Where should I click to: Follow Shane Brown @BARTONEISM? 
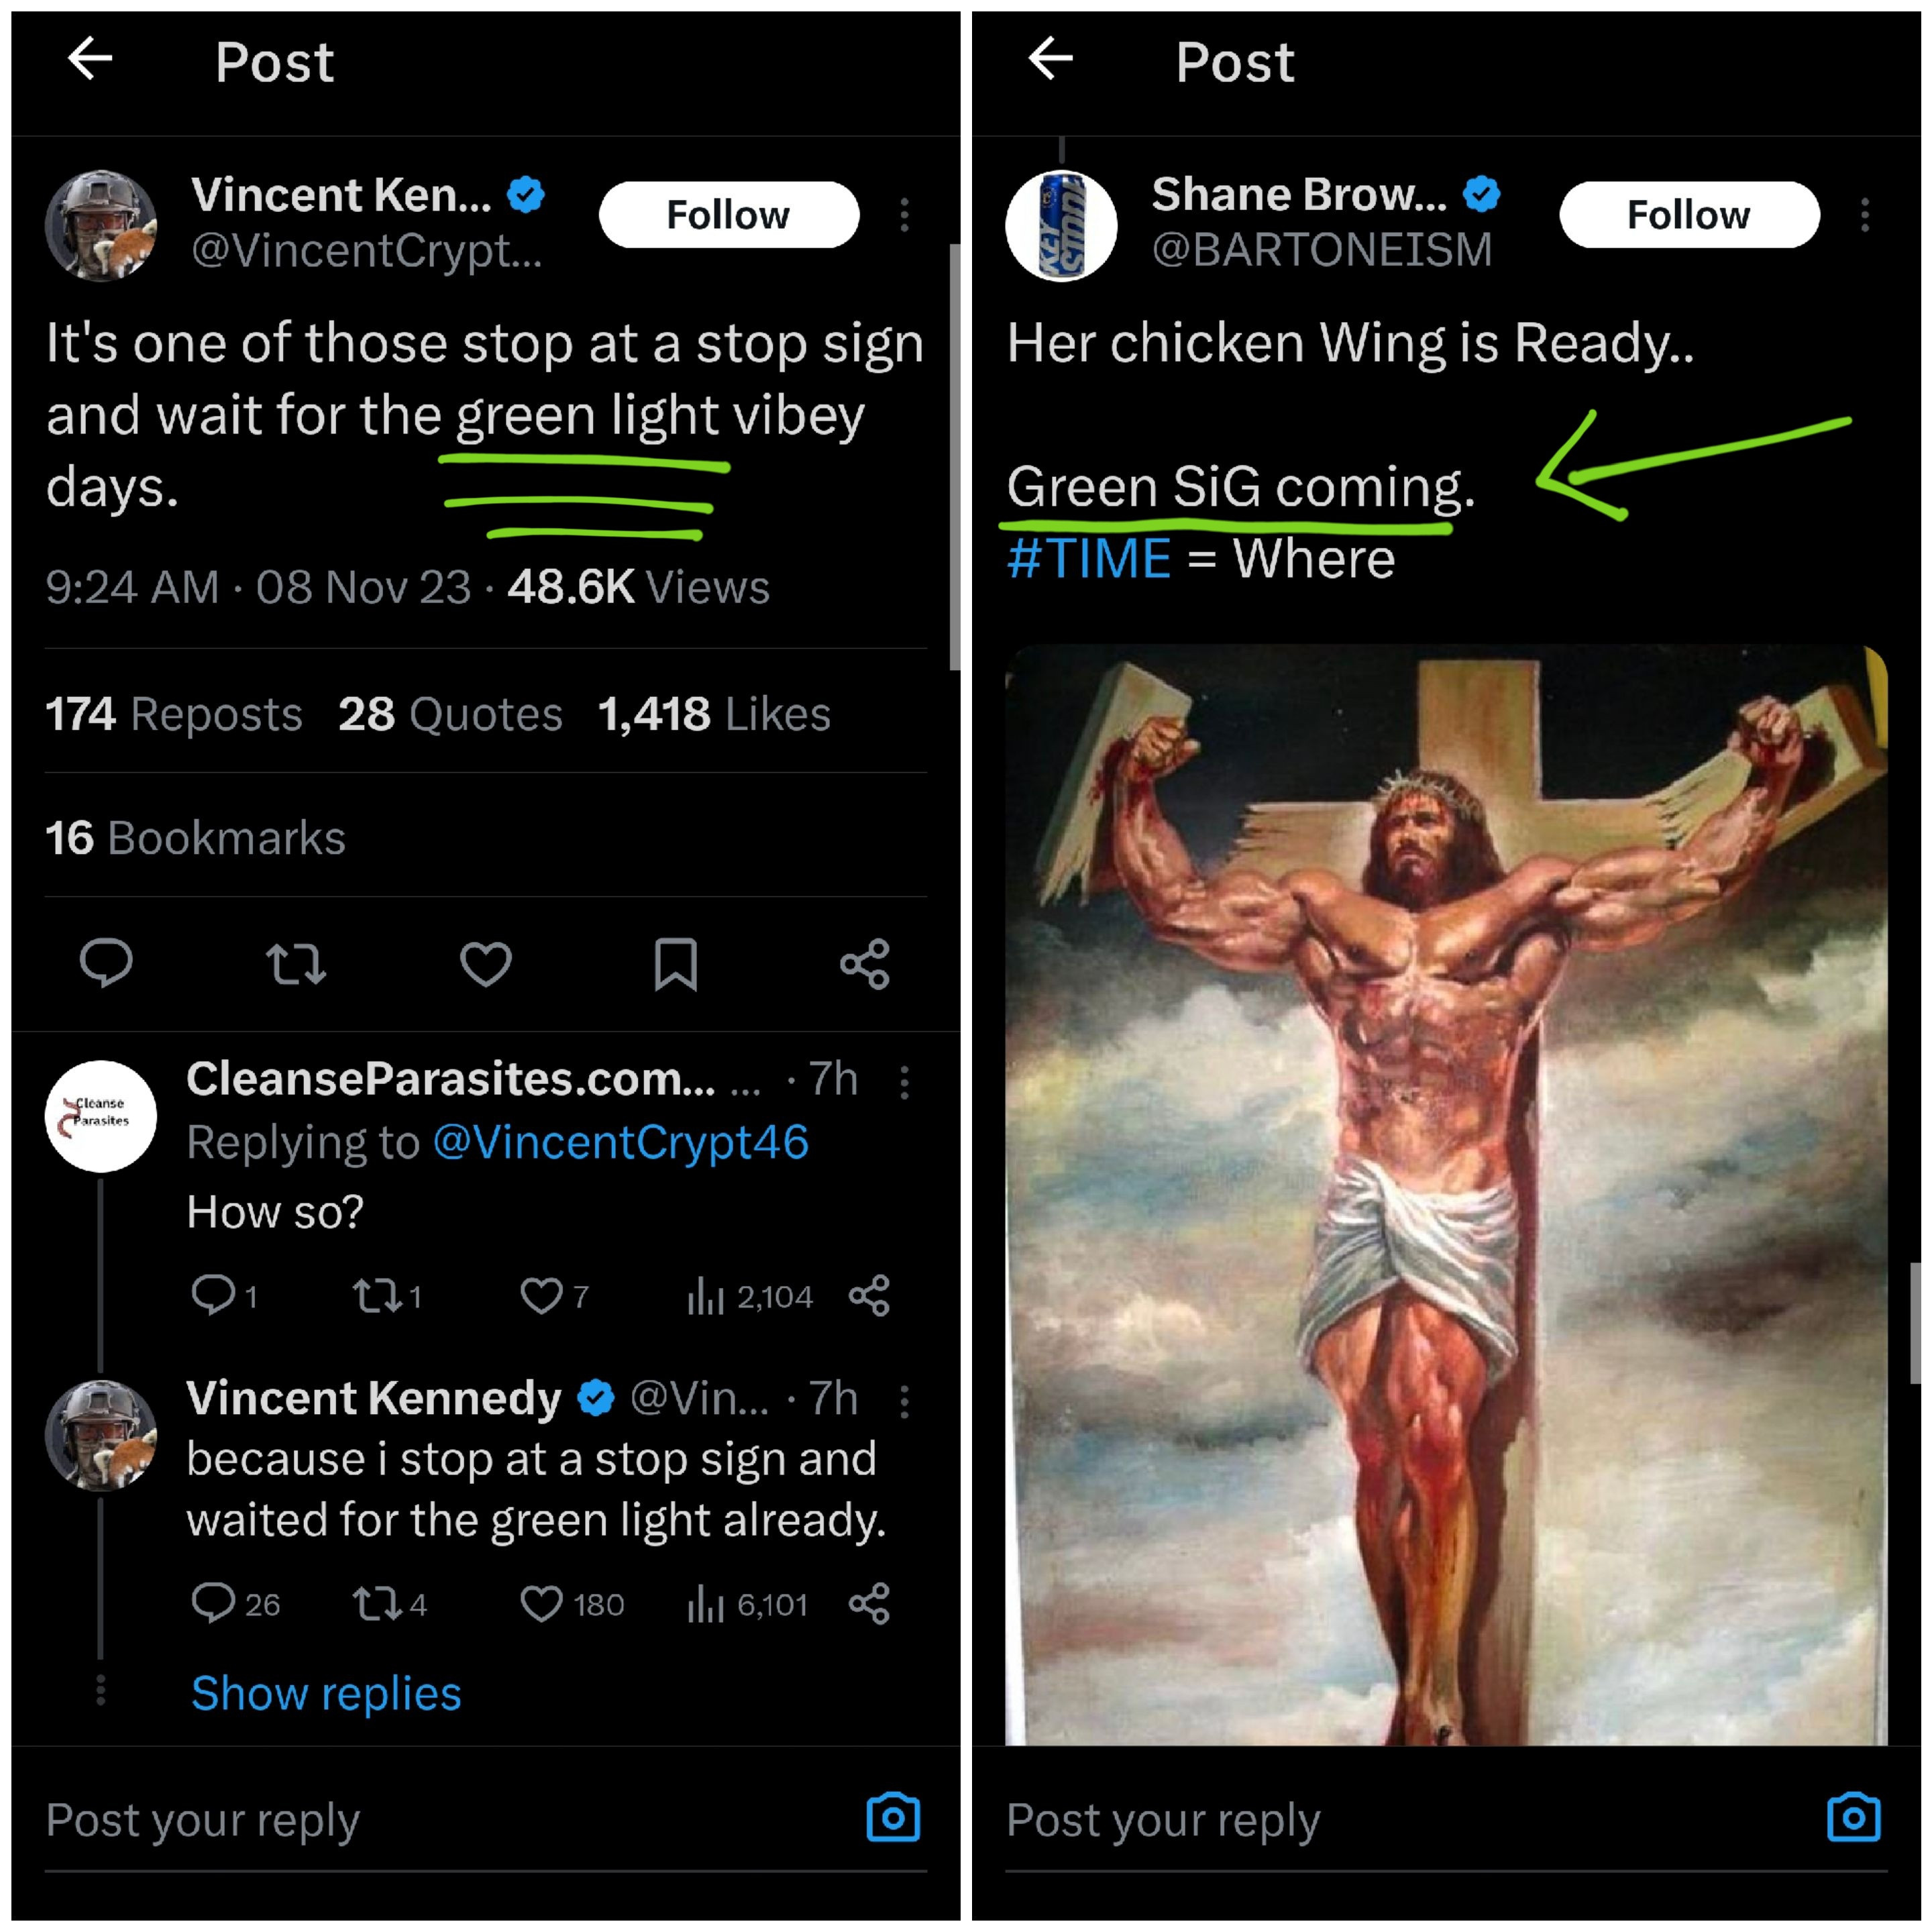point(1688,215)
